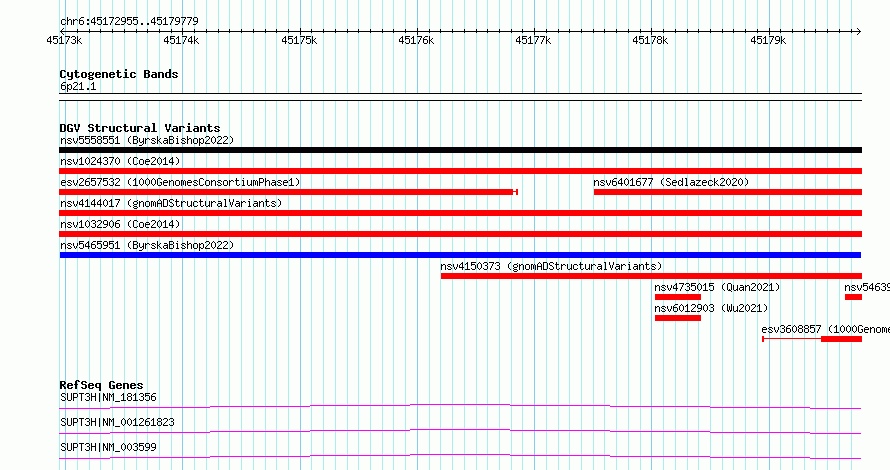Click the magenta SUPT3H|NM_003599 intron line
Image resolution: width=890 pixels, height=470 pixels.
460,456
